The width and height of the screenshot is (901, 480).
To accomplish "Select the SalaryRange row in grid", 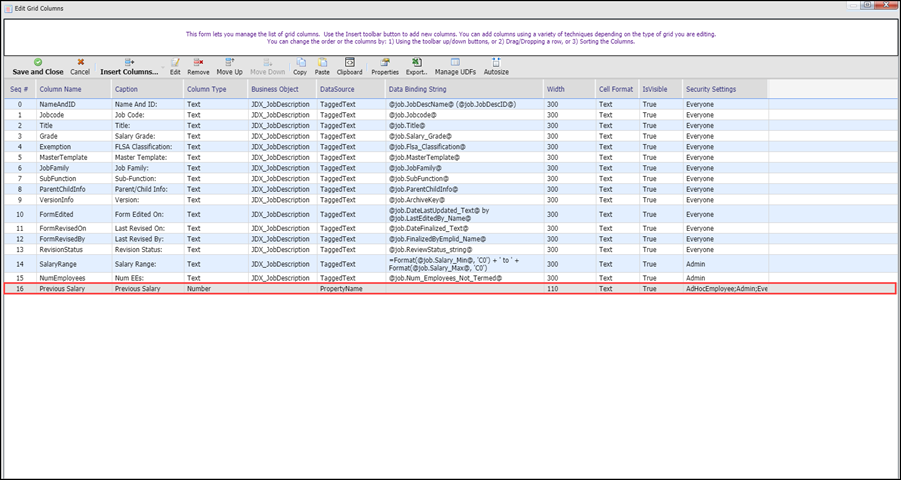I will click(450, 264).
